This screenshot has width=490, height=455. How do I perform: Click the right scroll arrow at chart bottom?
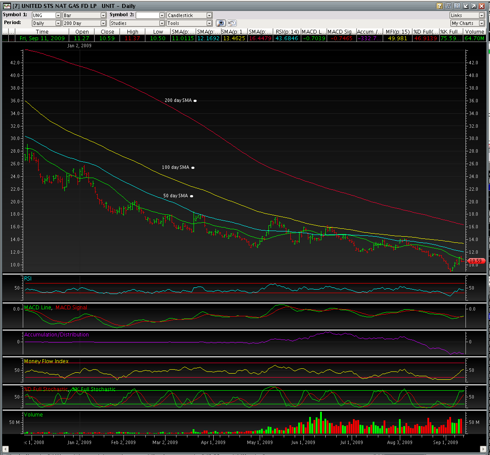(483, 449)
